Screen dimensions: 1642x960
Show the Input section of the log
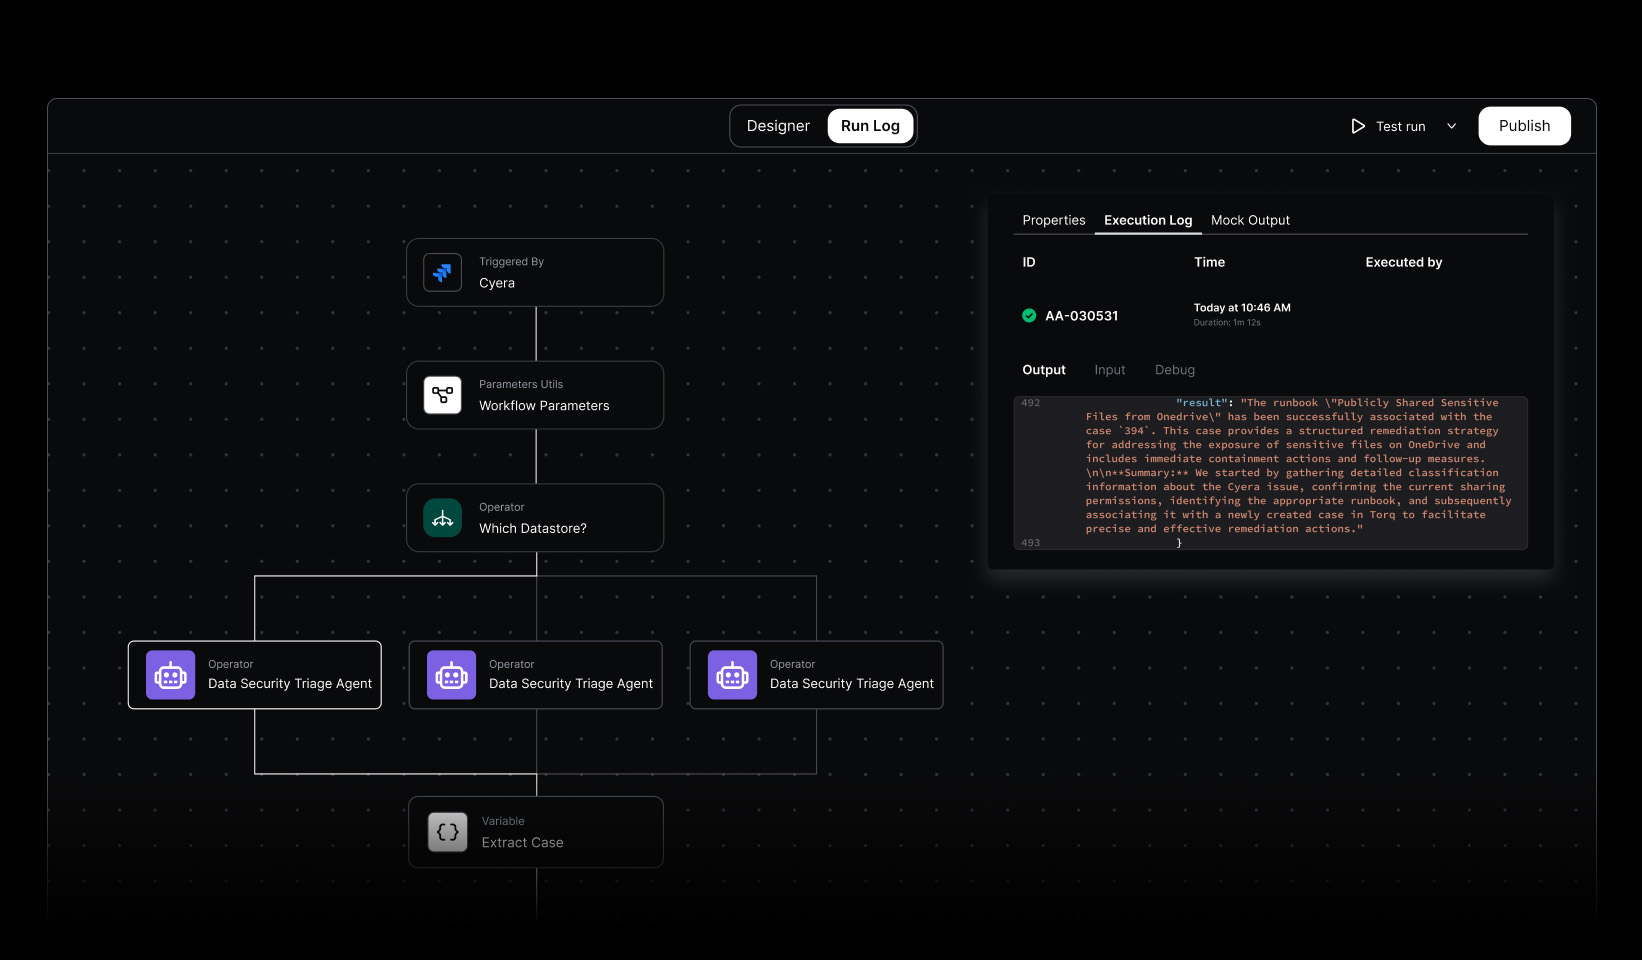(1109, 370)
